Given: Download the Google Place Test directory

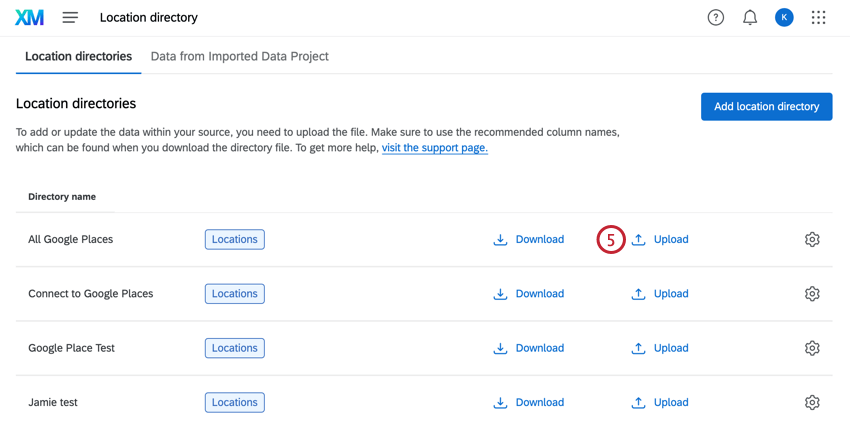Looking at the screenshot, I should coord(529,348).
